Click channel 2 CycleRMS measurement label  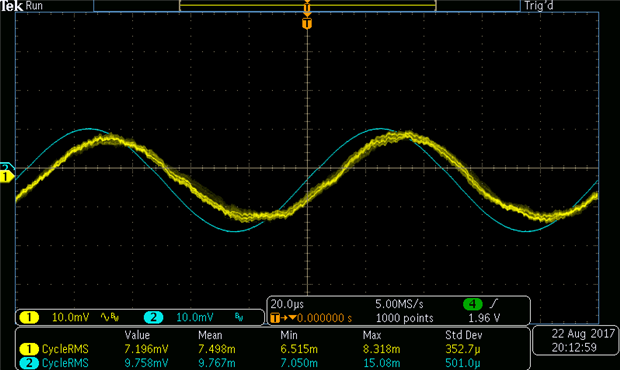(65, 363)
